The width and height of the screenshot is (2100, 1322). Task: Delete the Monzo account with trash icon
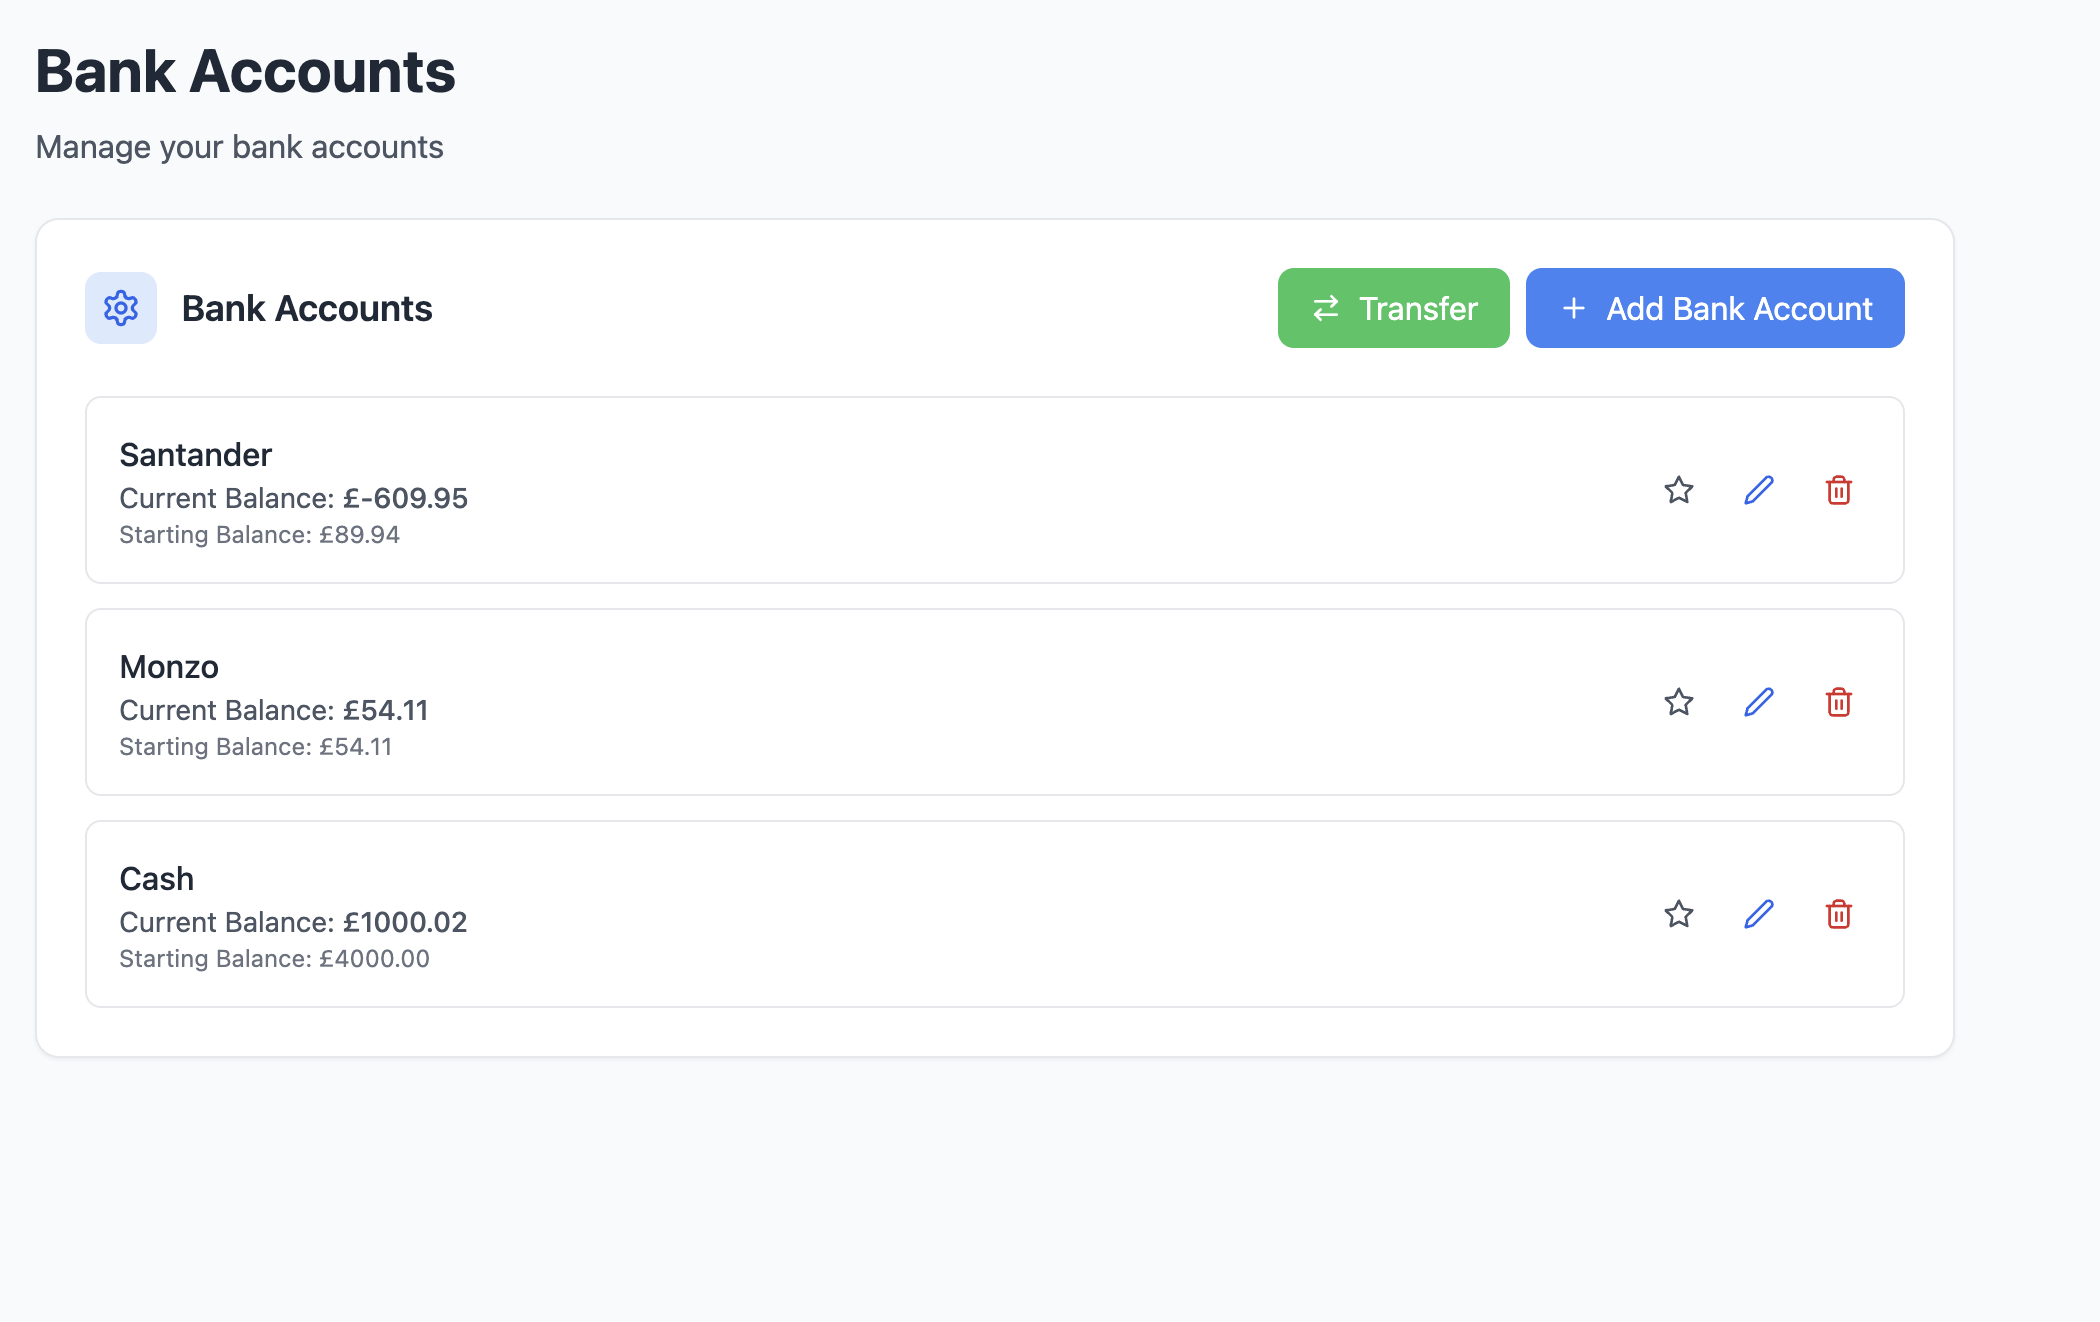pyautogui.click(x=1838, y=702)
